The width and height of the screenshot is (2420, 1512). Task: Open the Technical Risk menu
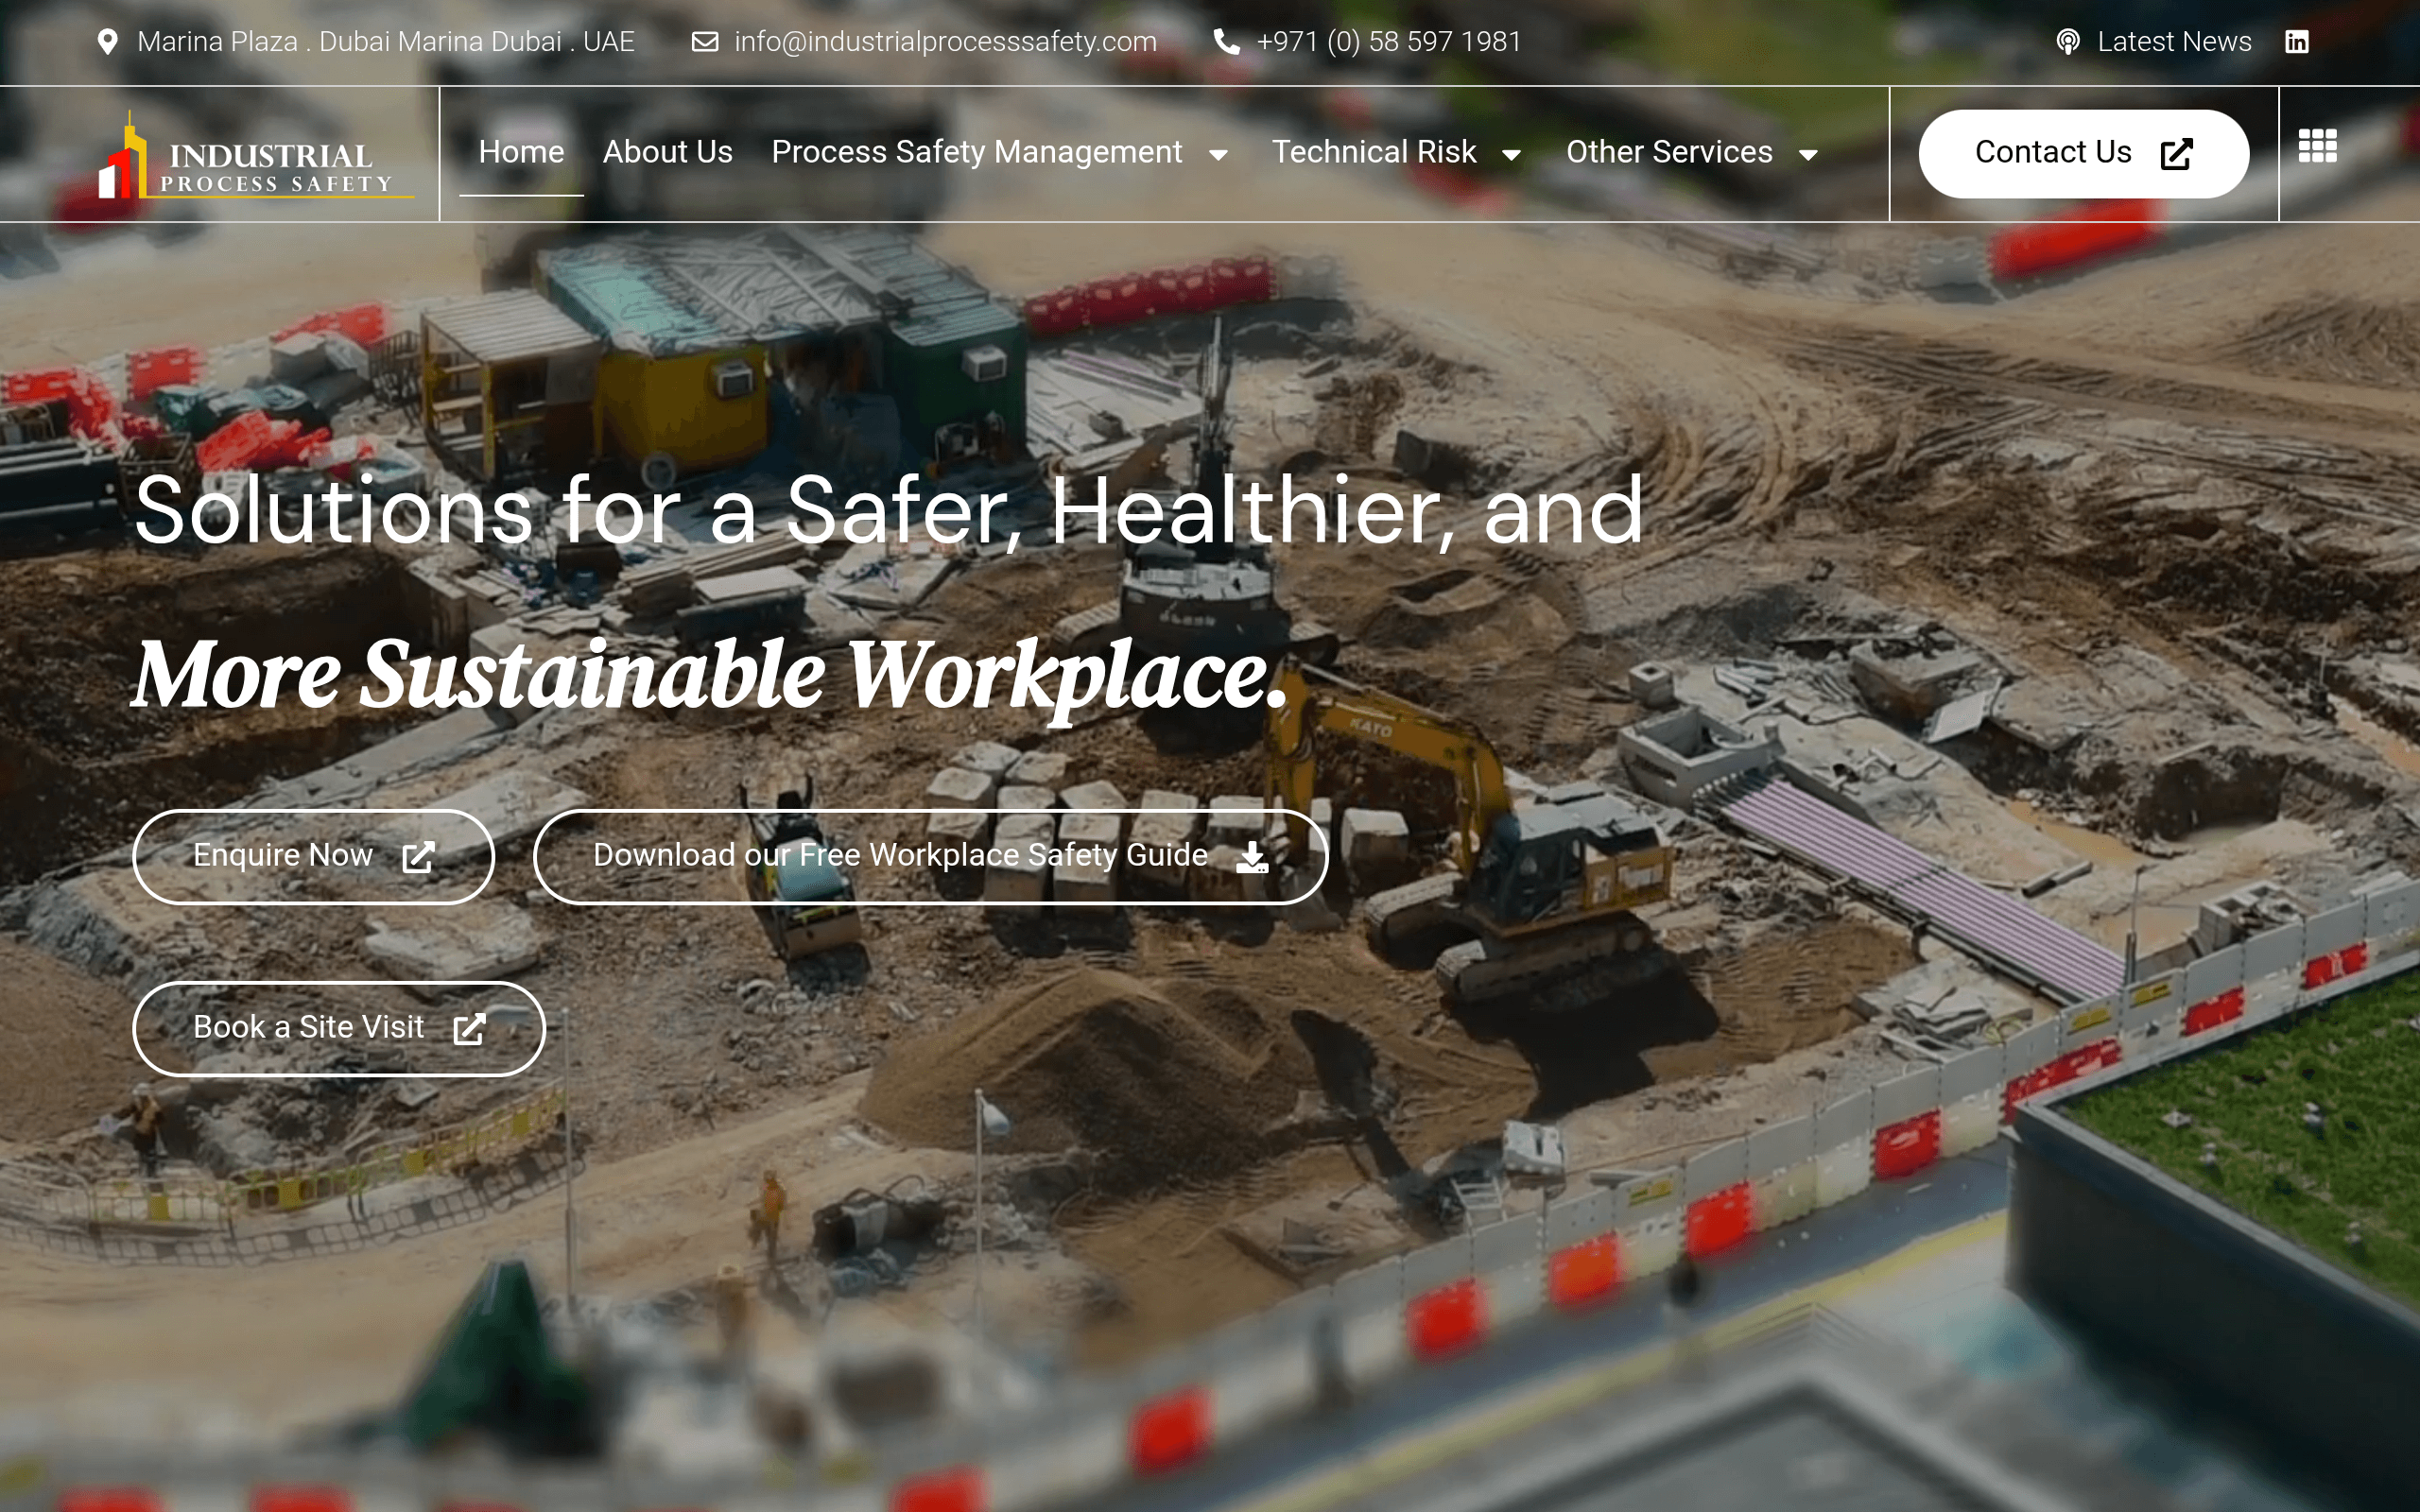click(x=1373, y=152)
